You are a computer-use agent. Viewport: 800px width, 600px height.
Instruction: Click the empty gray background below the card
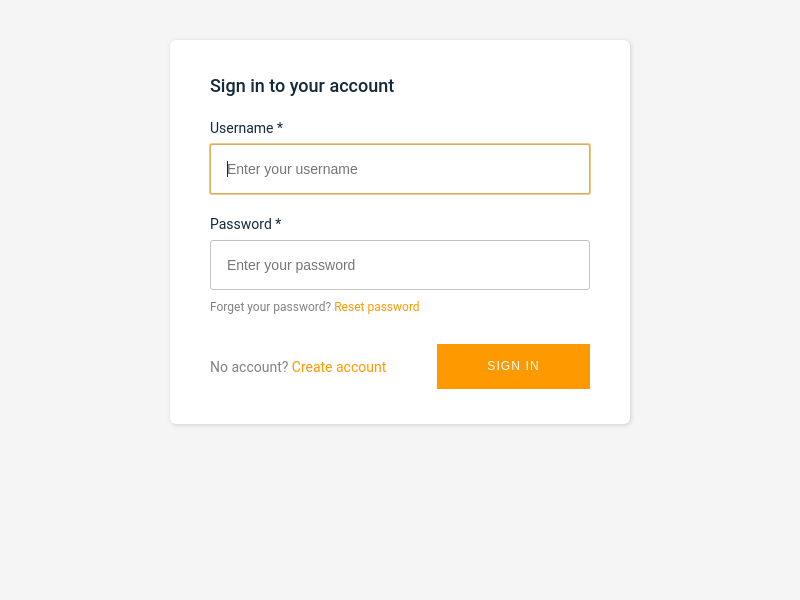click(x=400, y=510)
